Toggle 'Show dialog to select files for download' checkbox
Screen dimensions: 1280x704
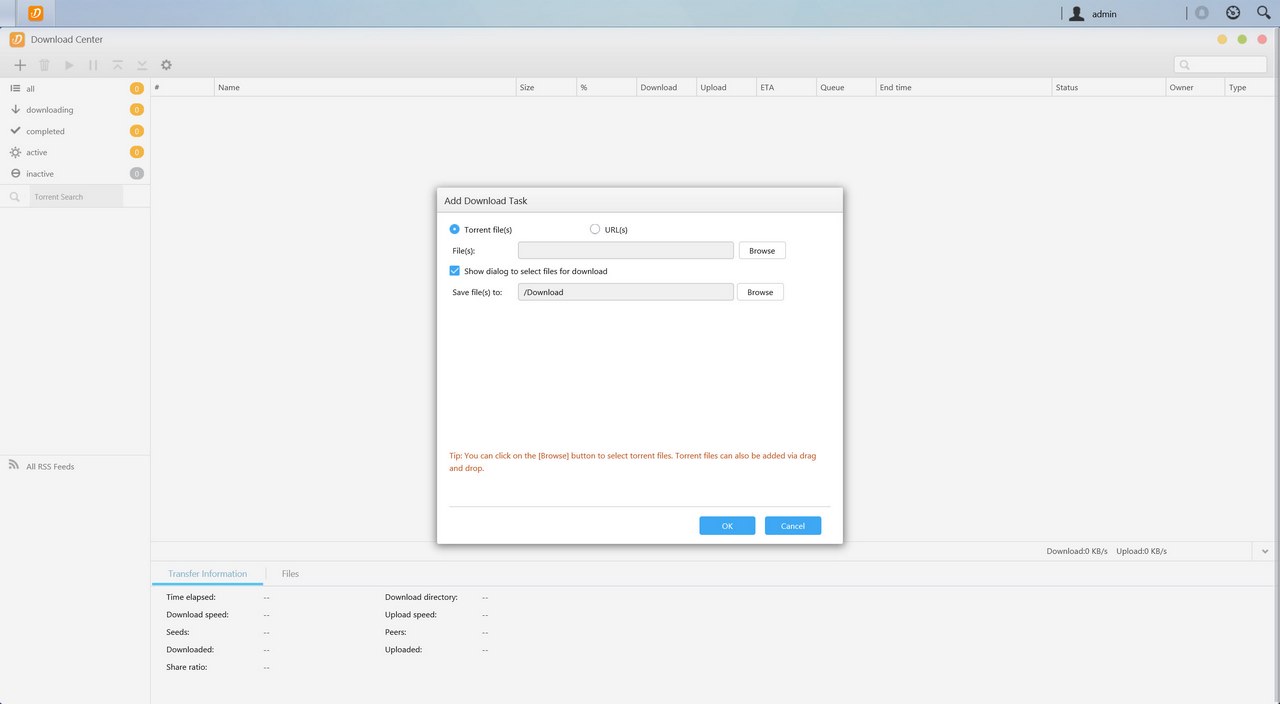point(455,270)
